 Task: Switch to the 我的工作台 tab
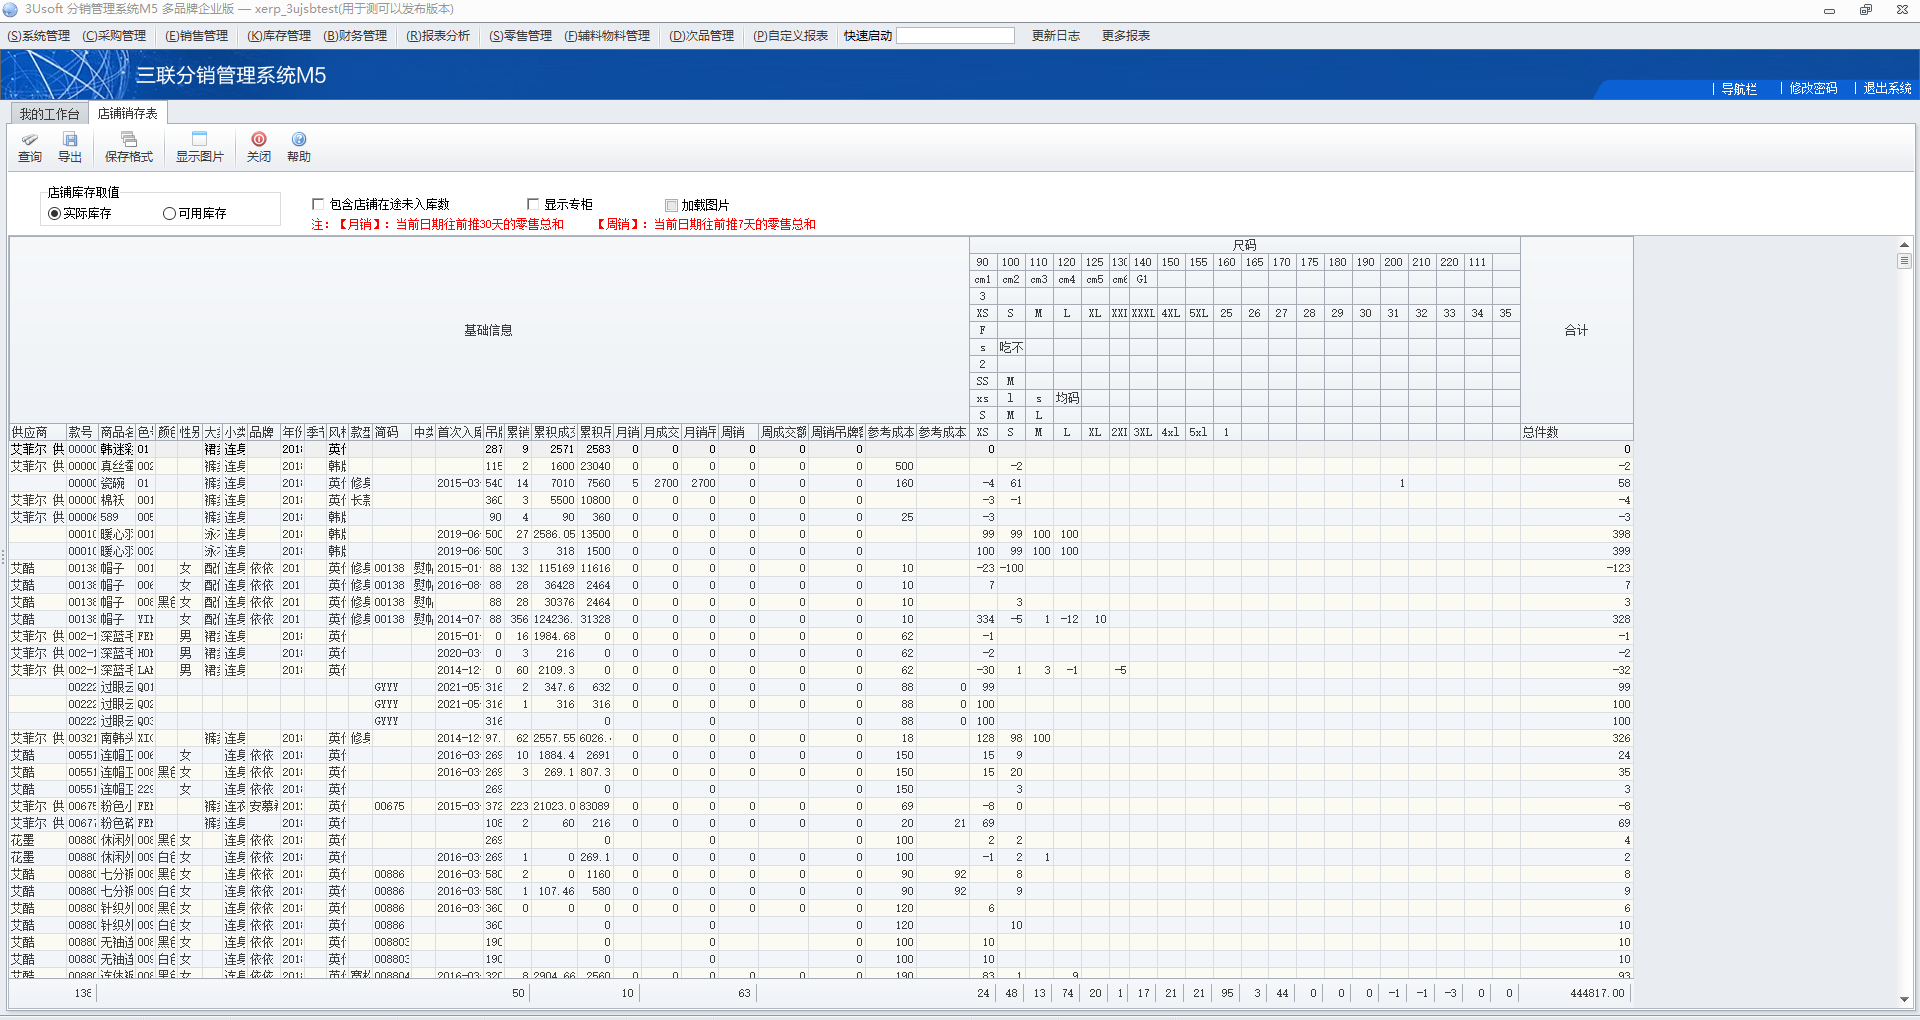(x=49, y=114)
